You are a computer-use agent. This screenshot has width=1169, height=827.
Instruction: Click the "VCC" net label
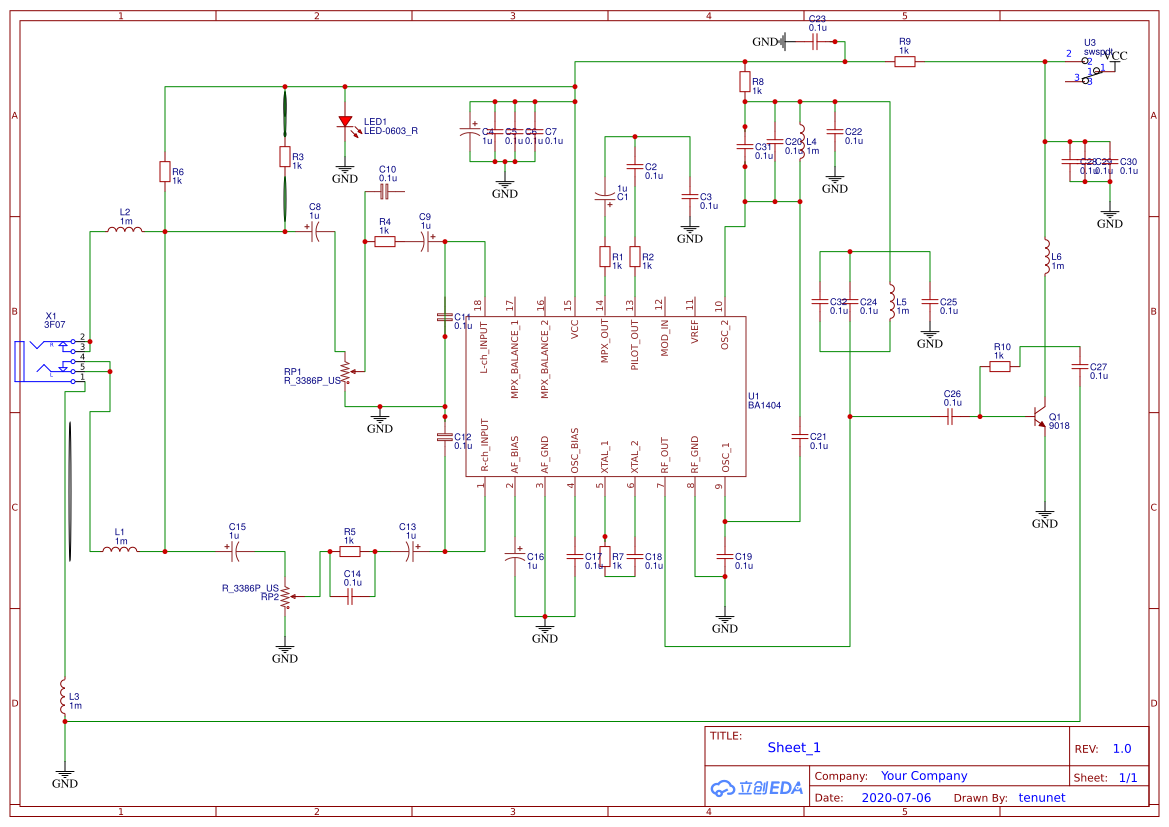click(x=1115, y=55)
